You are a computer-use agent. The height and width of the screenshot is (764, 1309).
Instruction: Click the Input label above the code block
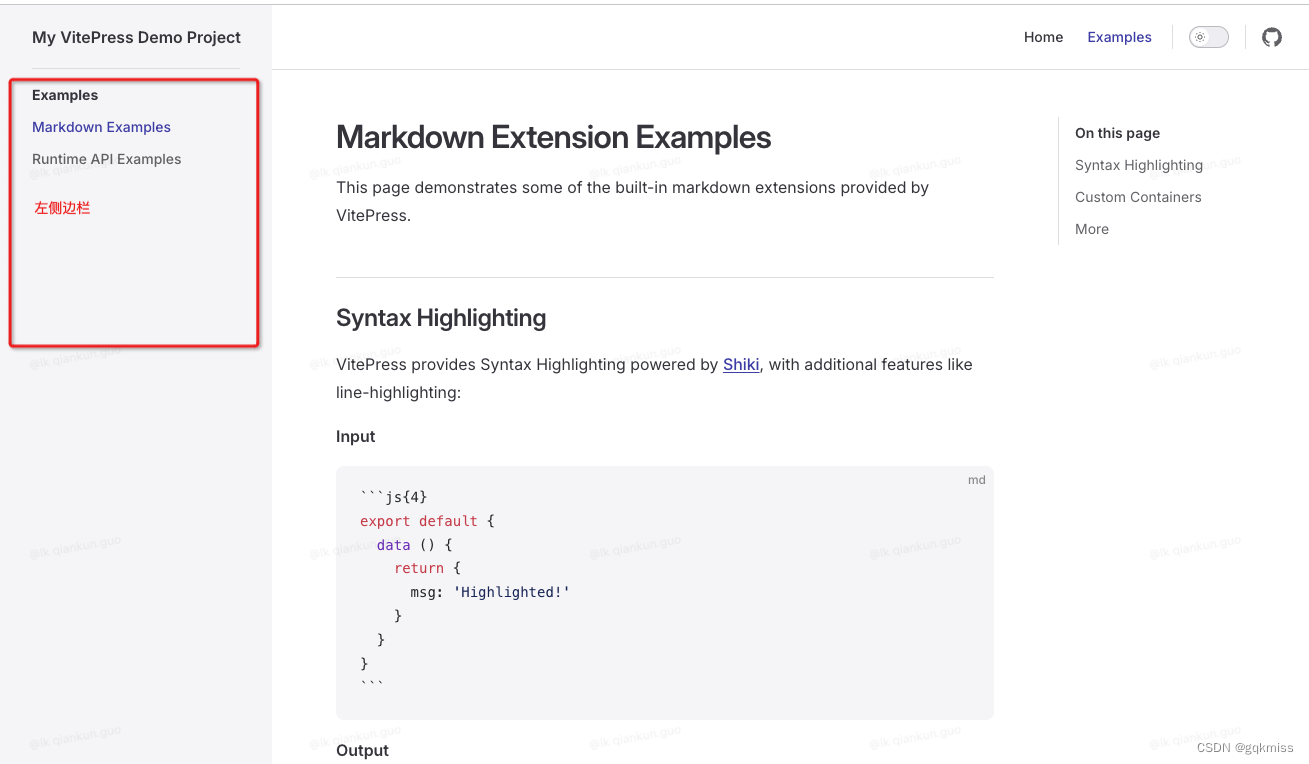pos(355,436)
